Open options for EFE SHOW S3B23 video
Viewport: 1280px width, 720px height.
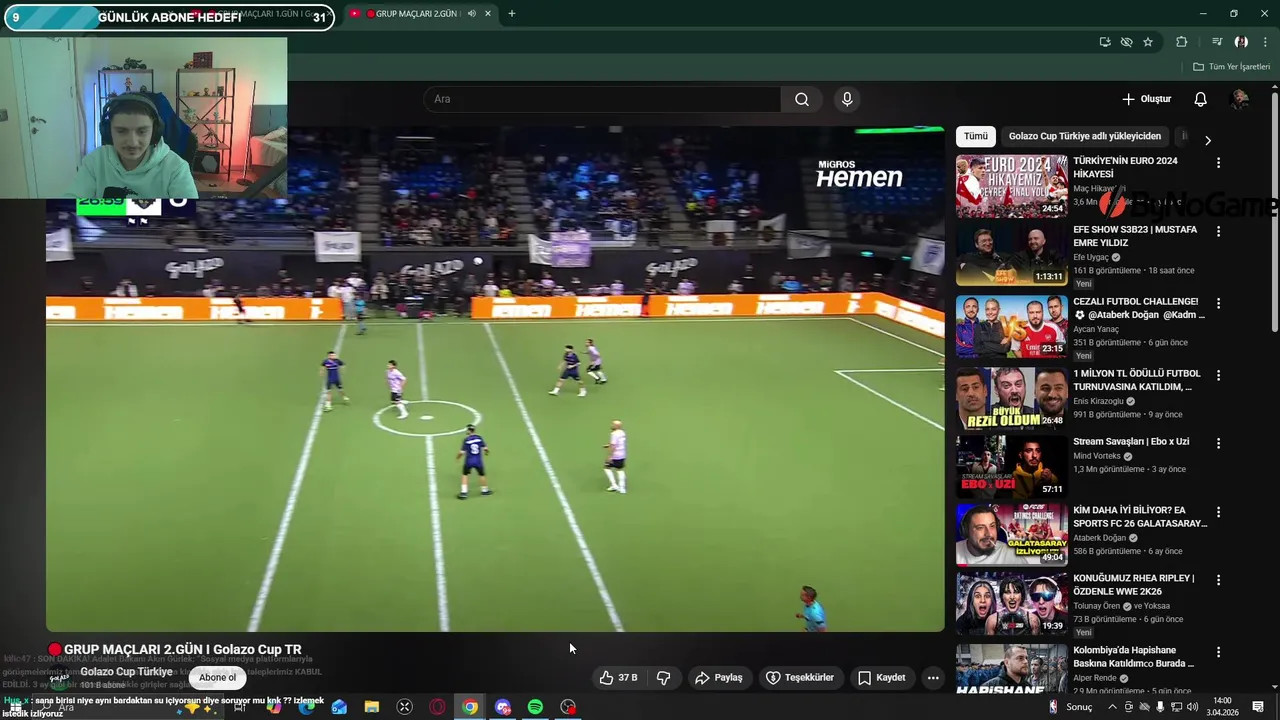(x=1218, y=231)
